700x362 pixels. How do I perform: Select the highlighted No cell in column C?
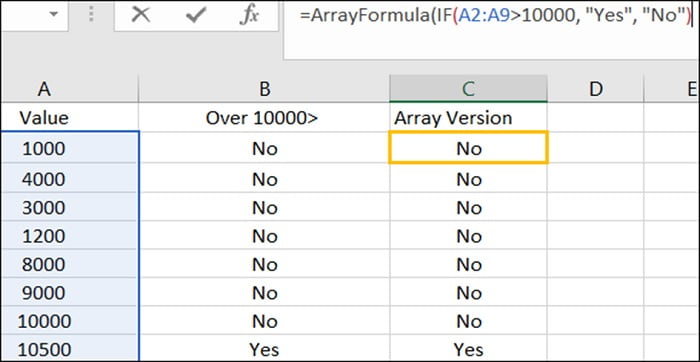[468, 148]
